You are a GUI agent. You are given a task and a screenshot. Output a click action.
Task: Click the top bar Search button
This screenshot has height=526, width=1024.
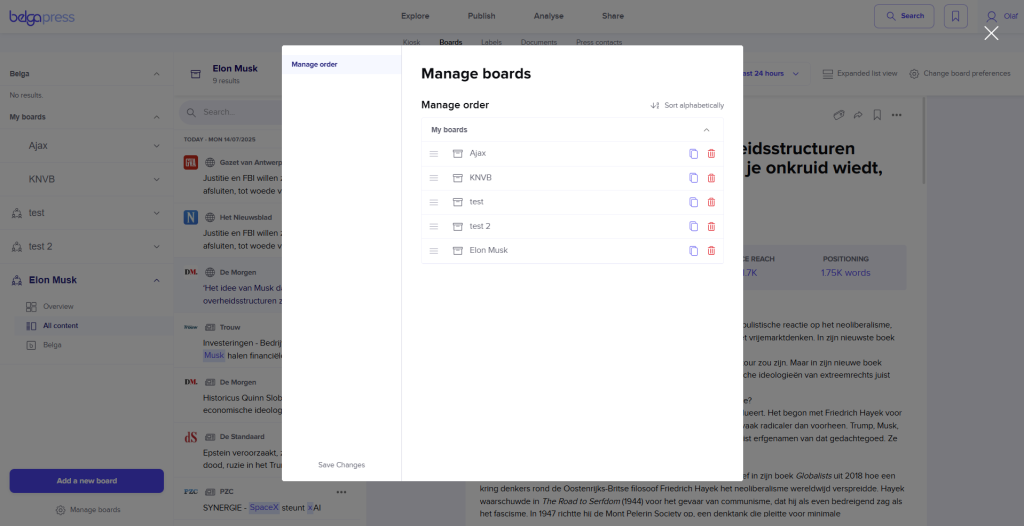point(903,16)
